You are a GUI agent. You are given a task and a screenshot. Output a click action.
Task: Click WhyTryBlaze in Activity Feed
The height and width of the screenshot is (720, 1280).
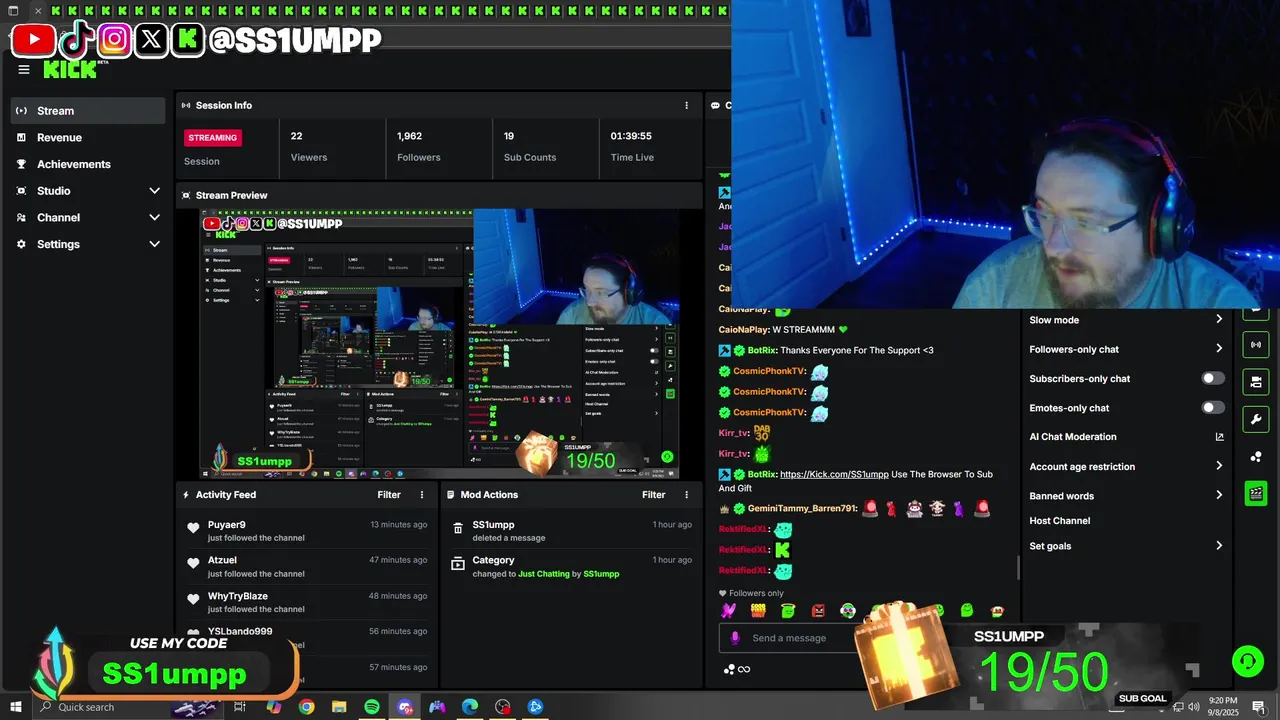(238, 596)
